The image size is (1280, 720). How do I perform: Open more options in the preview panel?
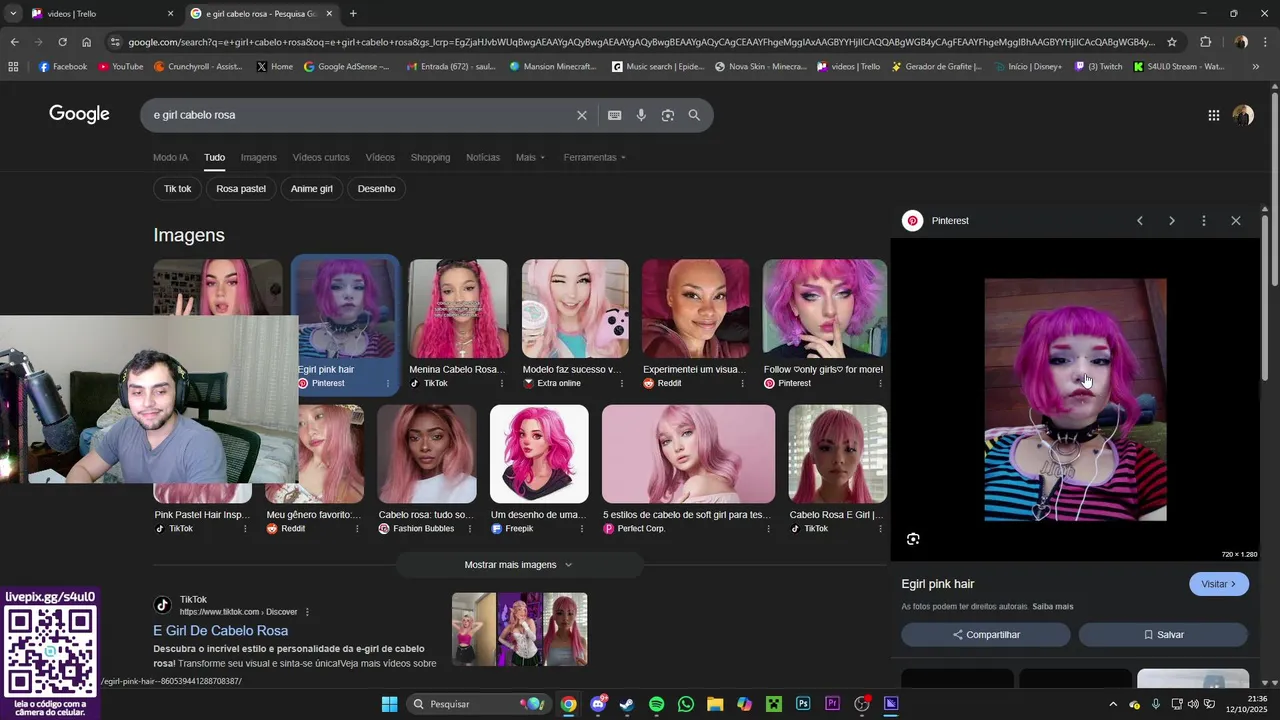[1203, 221]
